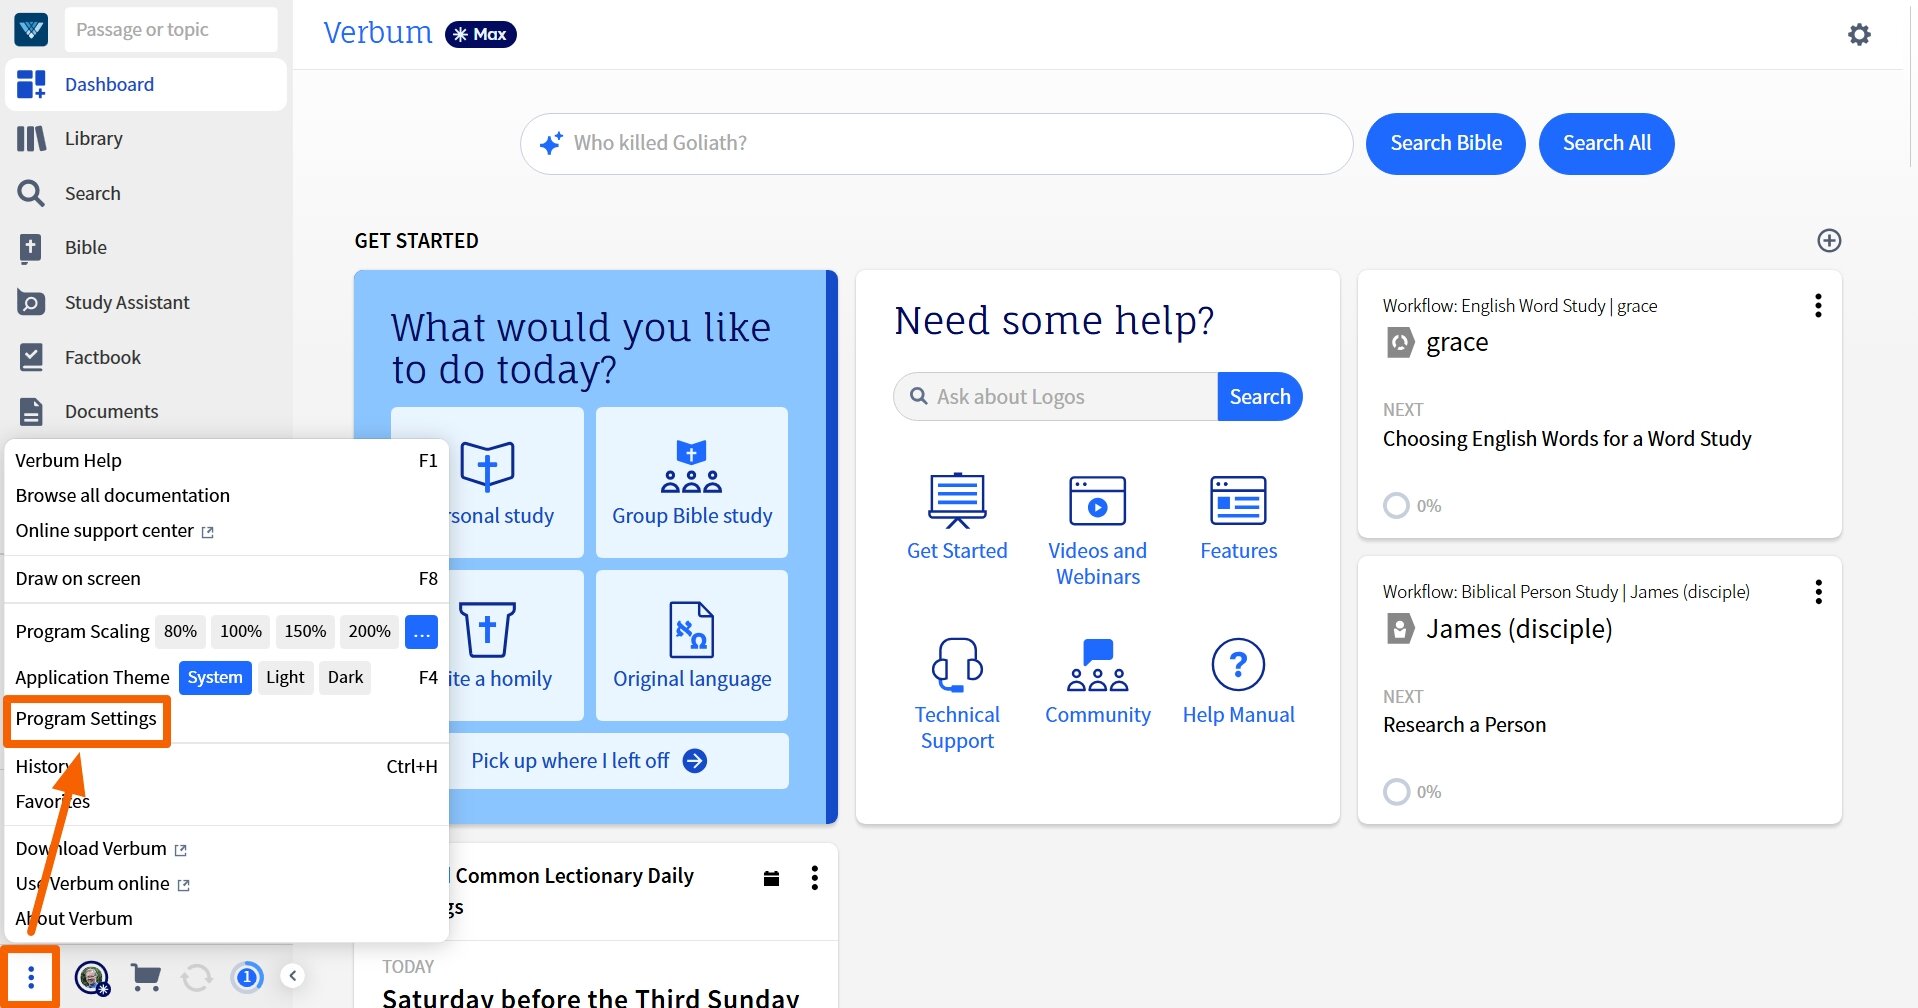Switch the application theme to Light
The height and width of the screenshot is (1008, 1918).
pos(285,677)
